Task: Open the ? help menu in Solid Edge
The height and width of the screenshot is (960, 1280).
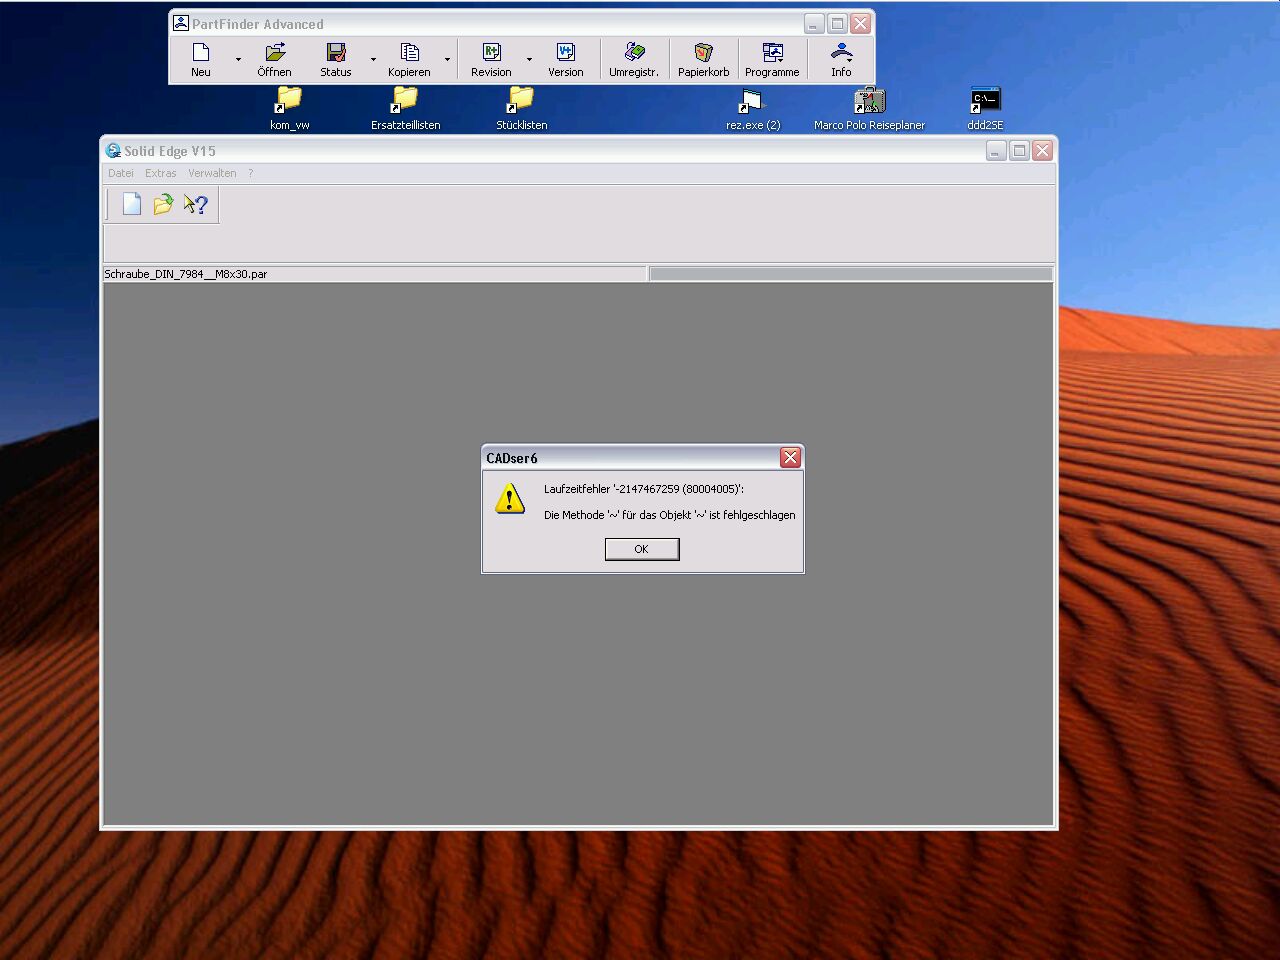Action: point(251,173)
